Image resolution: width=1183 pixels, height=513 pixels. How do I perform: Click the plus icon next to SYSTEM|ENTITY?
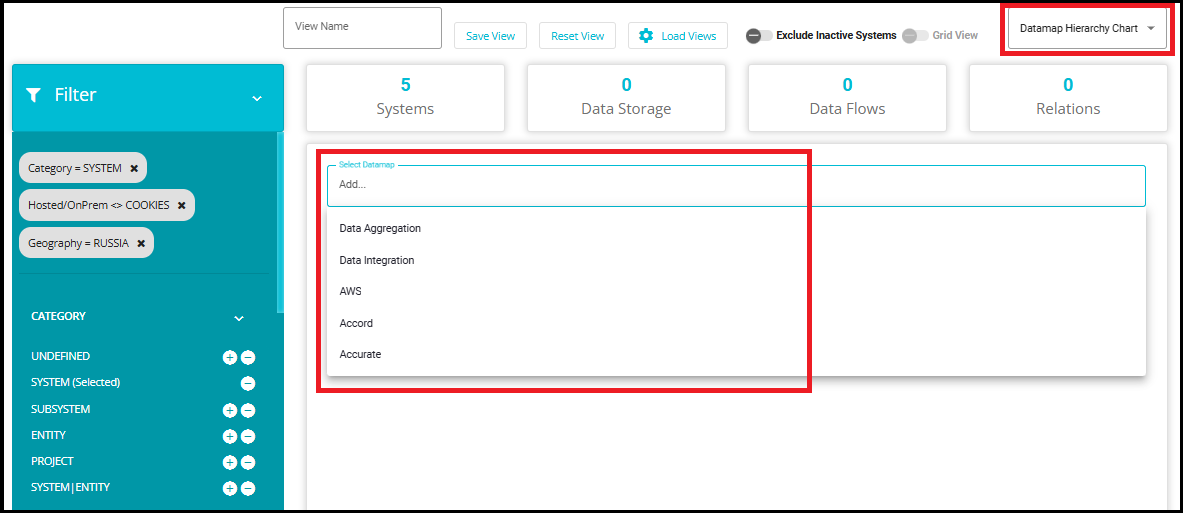[229, 488]
